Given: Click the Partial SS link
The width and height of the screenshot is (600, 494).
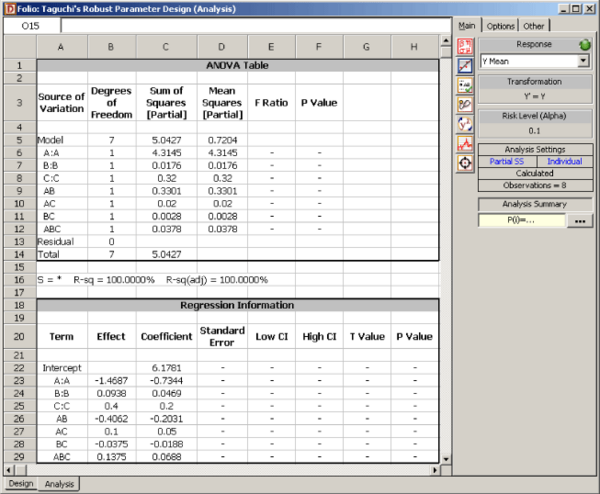Looking at the screenshot, I should coord(507,161).
